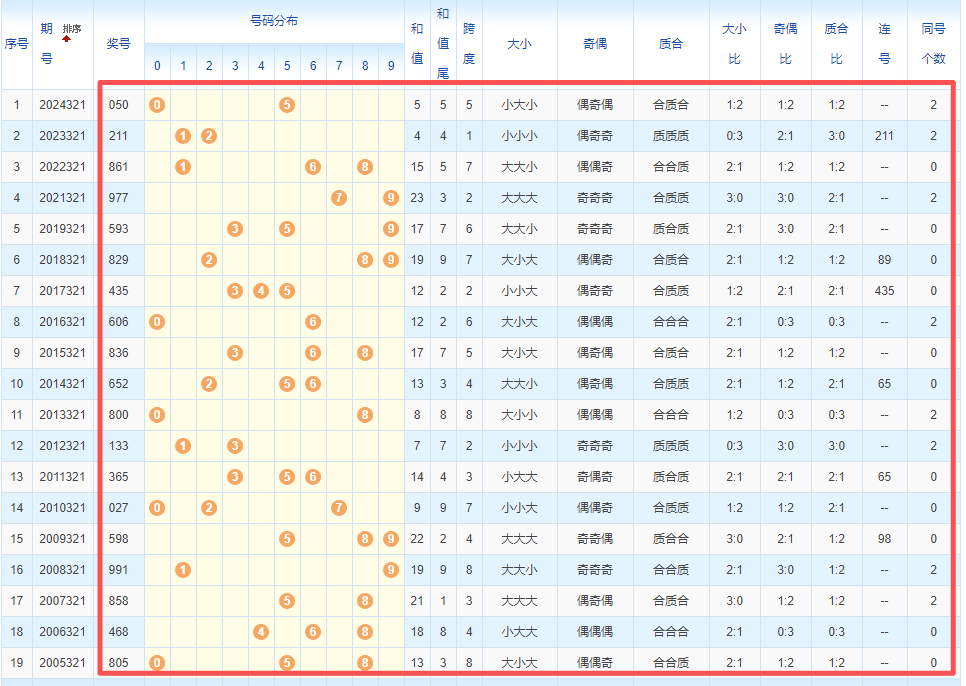Screen dimensions: 966x686
Task: Click the red sort arrow under 排序
Action: [67, 39]
